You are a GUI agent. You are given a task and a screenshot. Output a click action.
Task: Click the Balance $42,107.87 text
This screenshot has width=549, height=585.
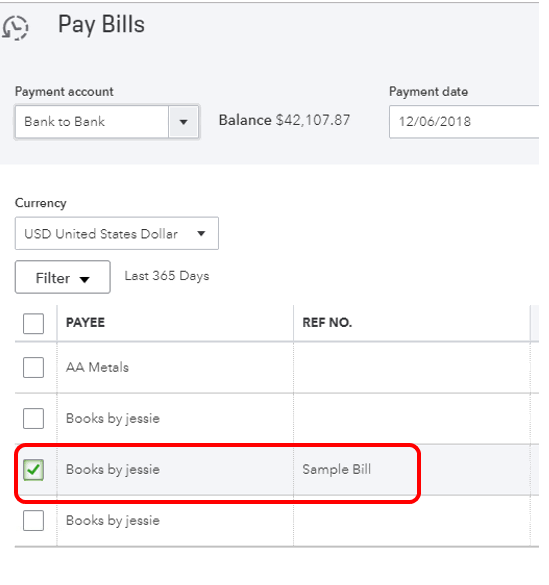(284, 120)
